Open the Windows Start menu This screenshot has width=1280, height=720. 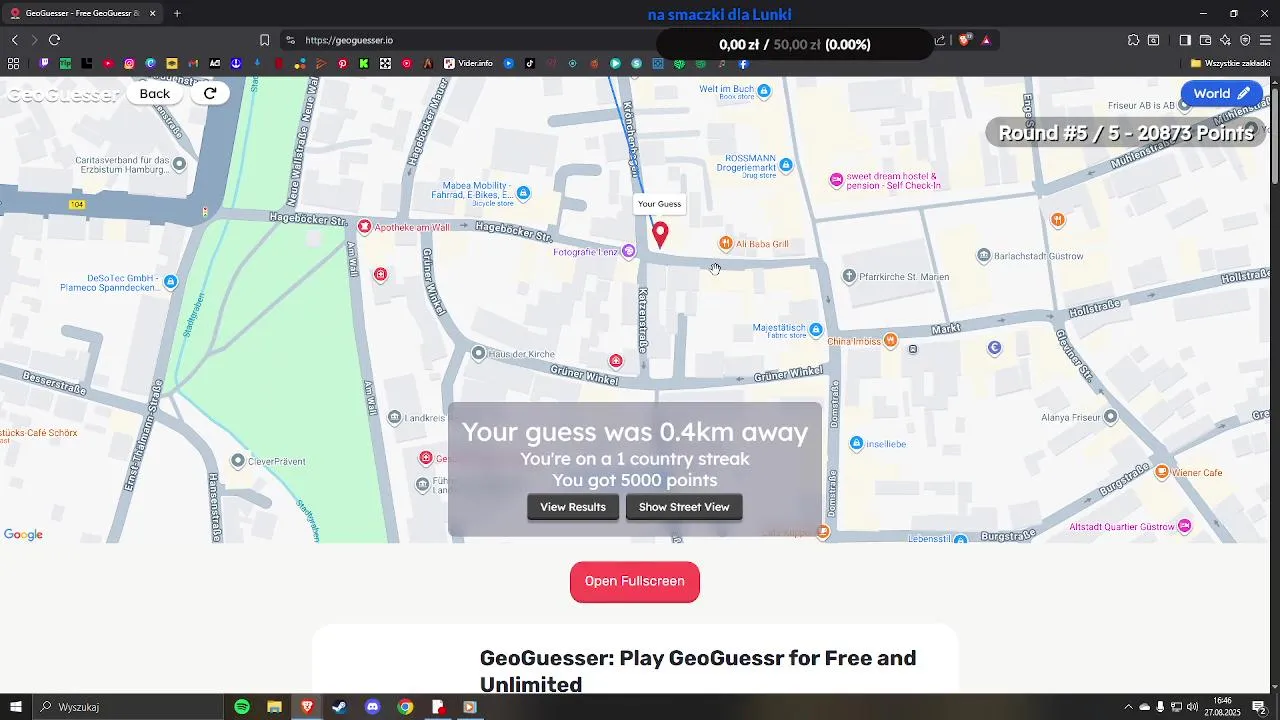(x=15, y=707)
